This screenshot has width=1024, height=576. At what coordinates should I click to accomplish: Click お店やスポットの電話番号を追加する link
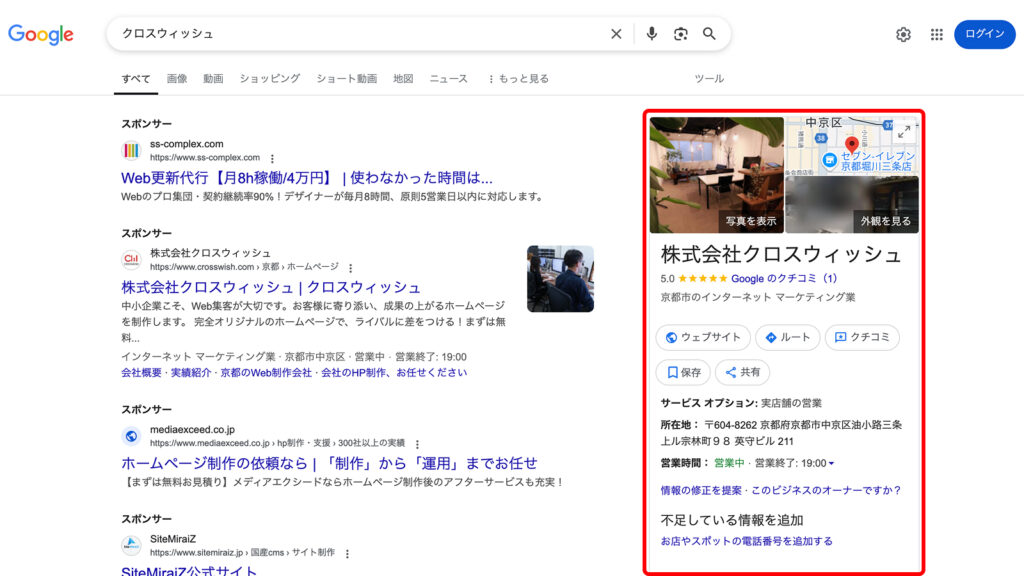coord(746,541)
